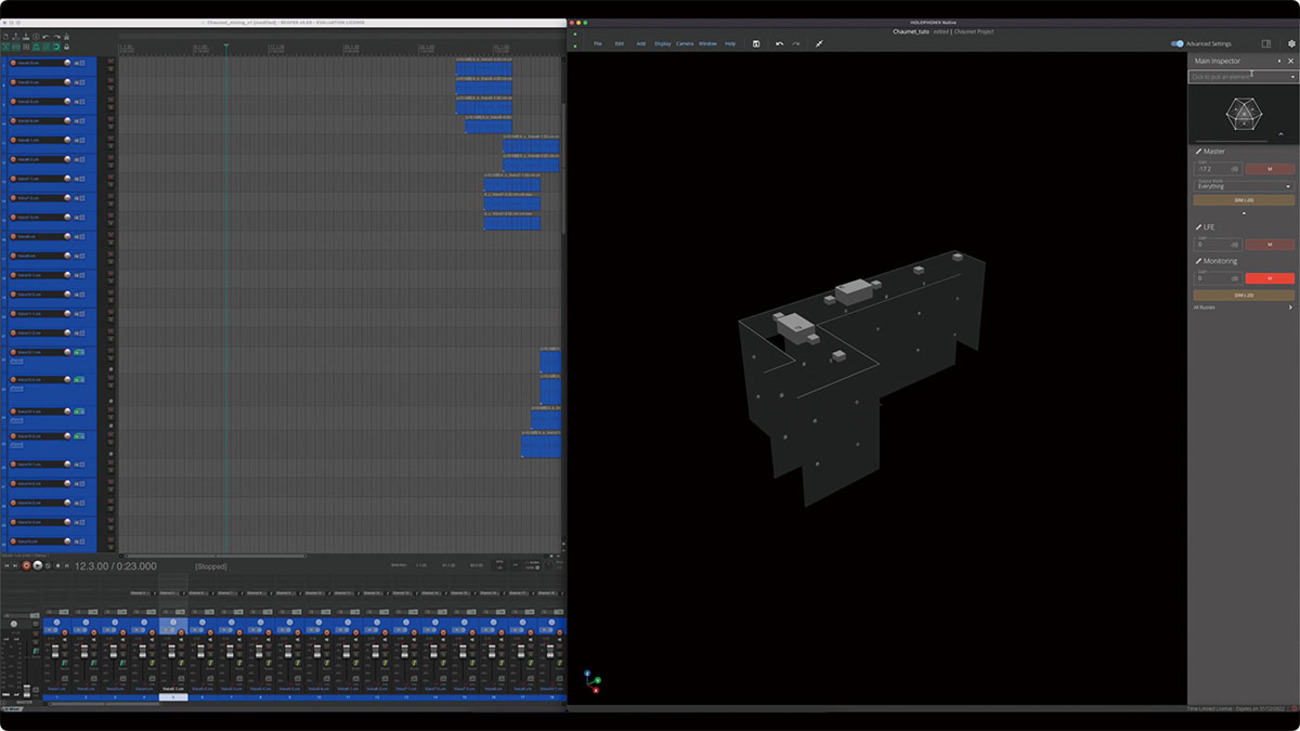This screenshot has width=1300, height=731.
Task: Open the Camera menu
Action: coord(684,44)
